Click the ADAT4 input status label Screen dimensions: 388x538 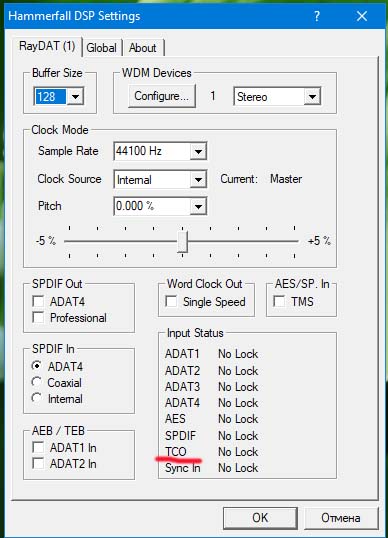tap(182, 403)
